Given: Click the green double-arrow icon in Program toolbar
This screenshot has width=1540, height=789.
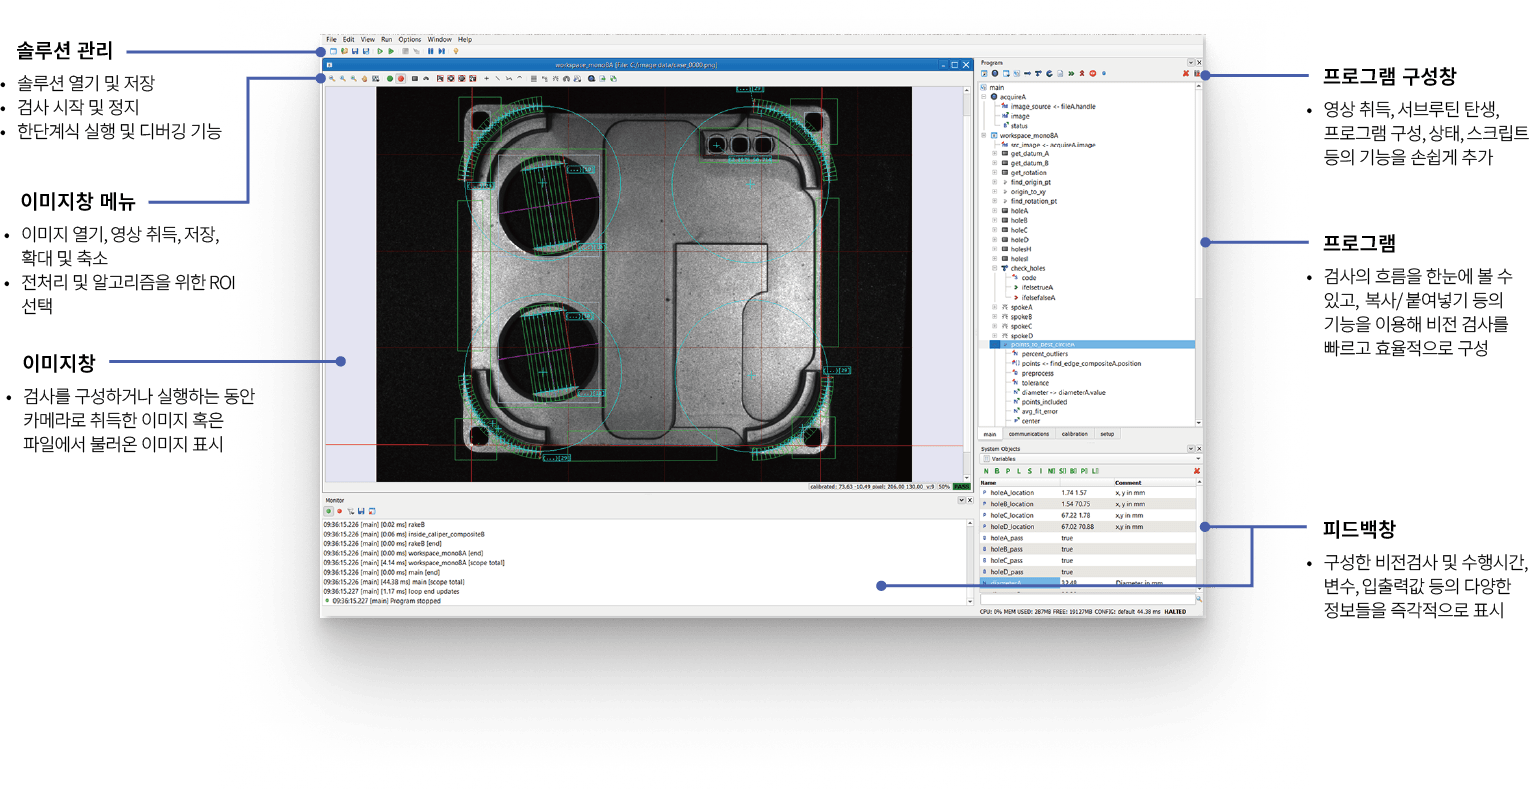Looking at the screenshot, I should pyautogui.click(x=1071, y=74).
